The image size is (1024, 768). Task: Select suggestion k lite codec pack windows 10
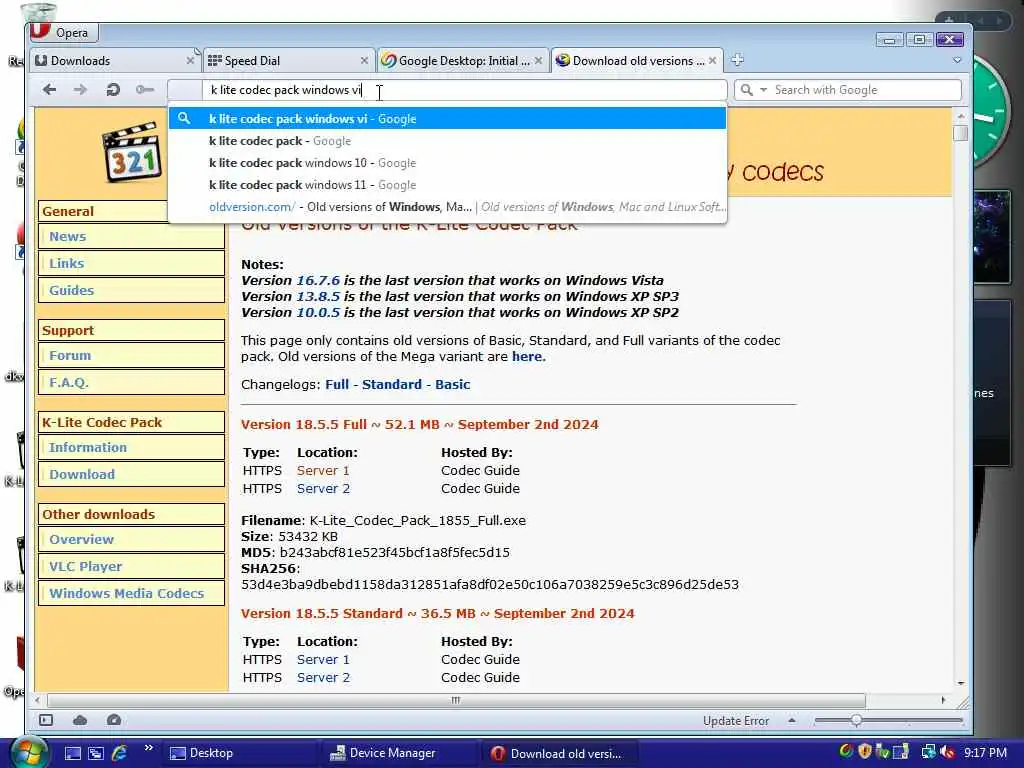point(447,163)
